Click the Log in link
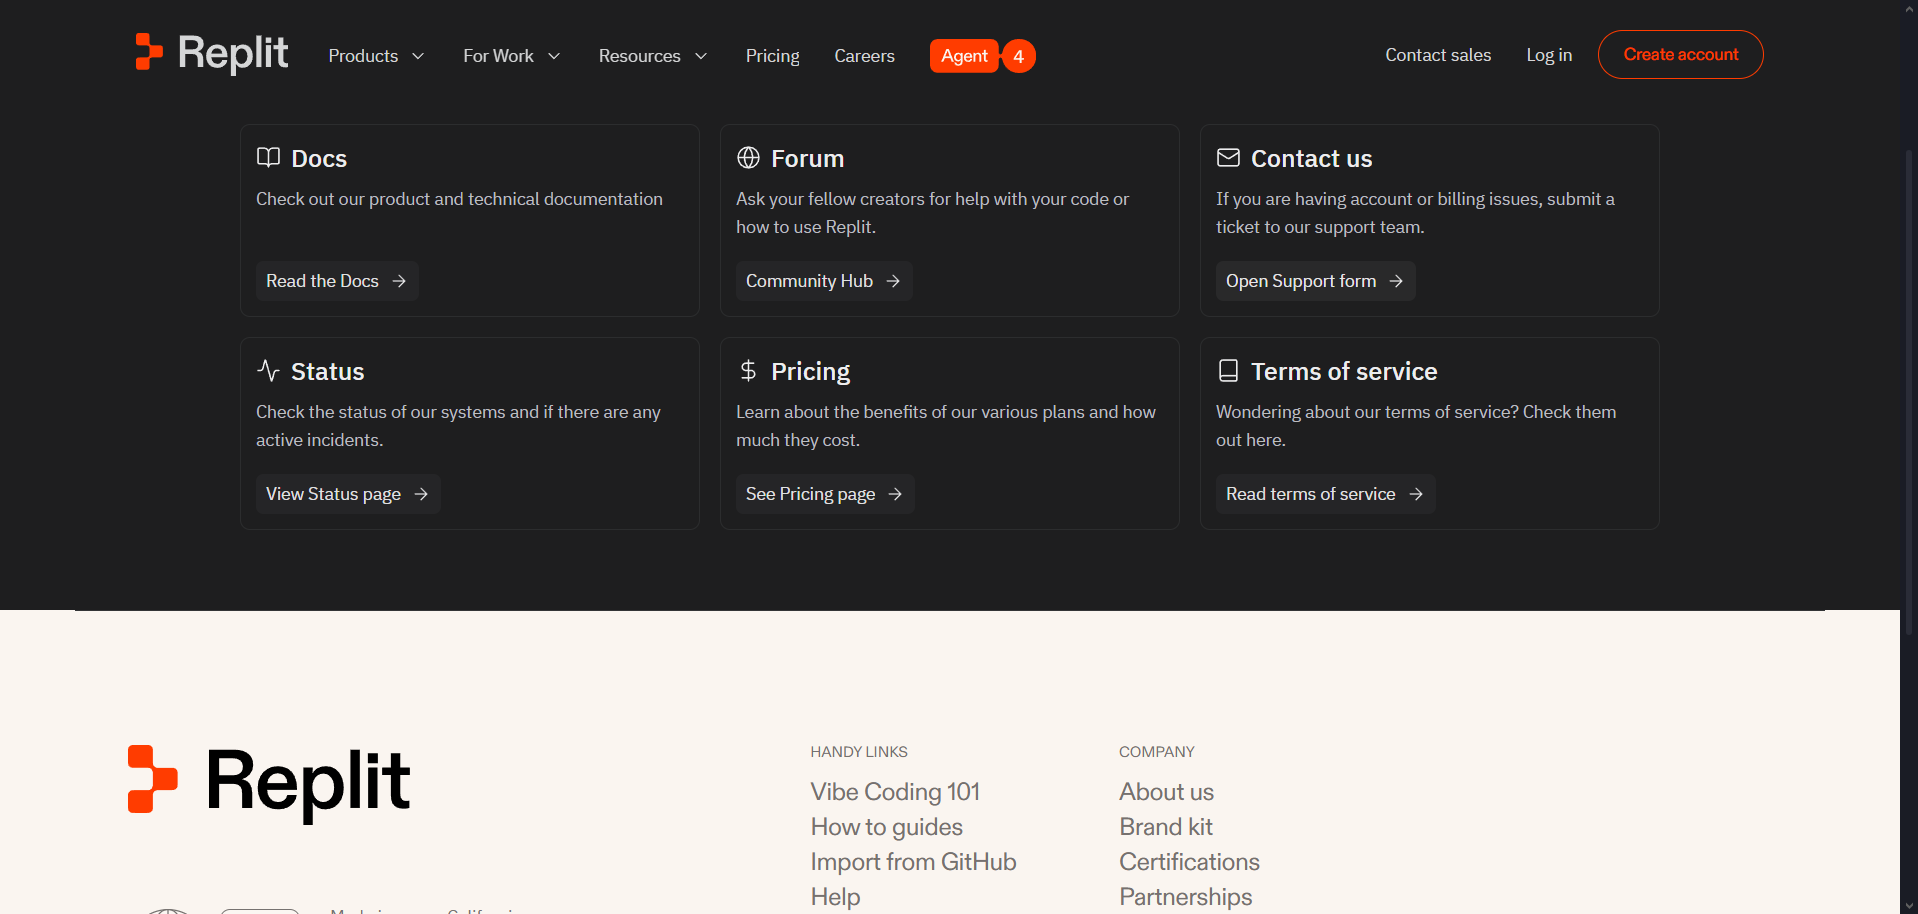The image size is (1918, 914). click(1548, 55)
